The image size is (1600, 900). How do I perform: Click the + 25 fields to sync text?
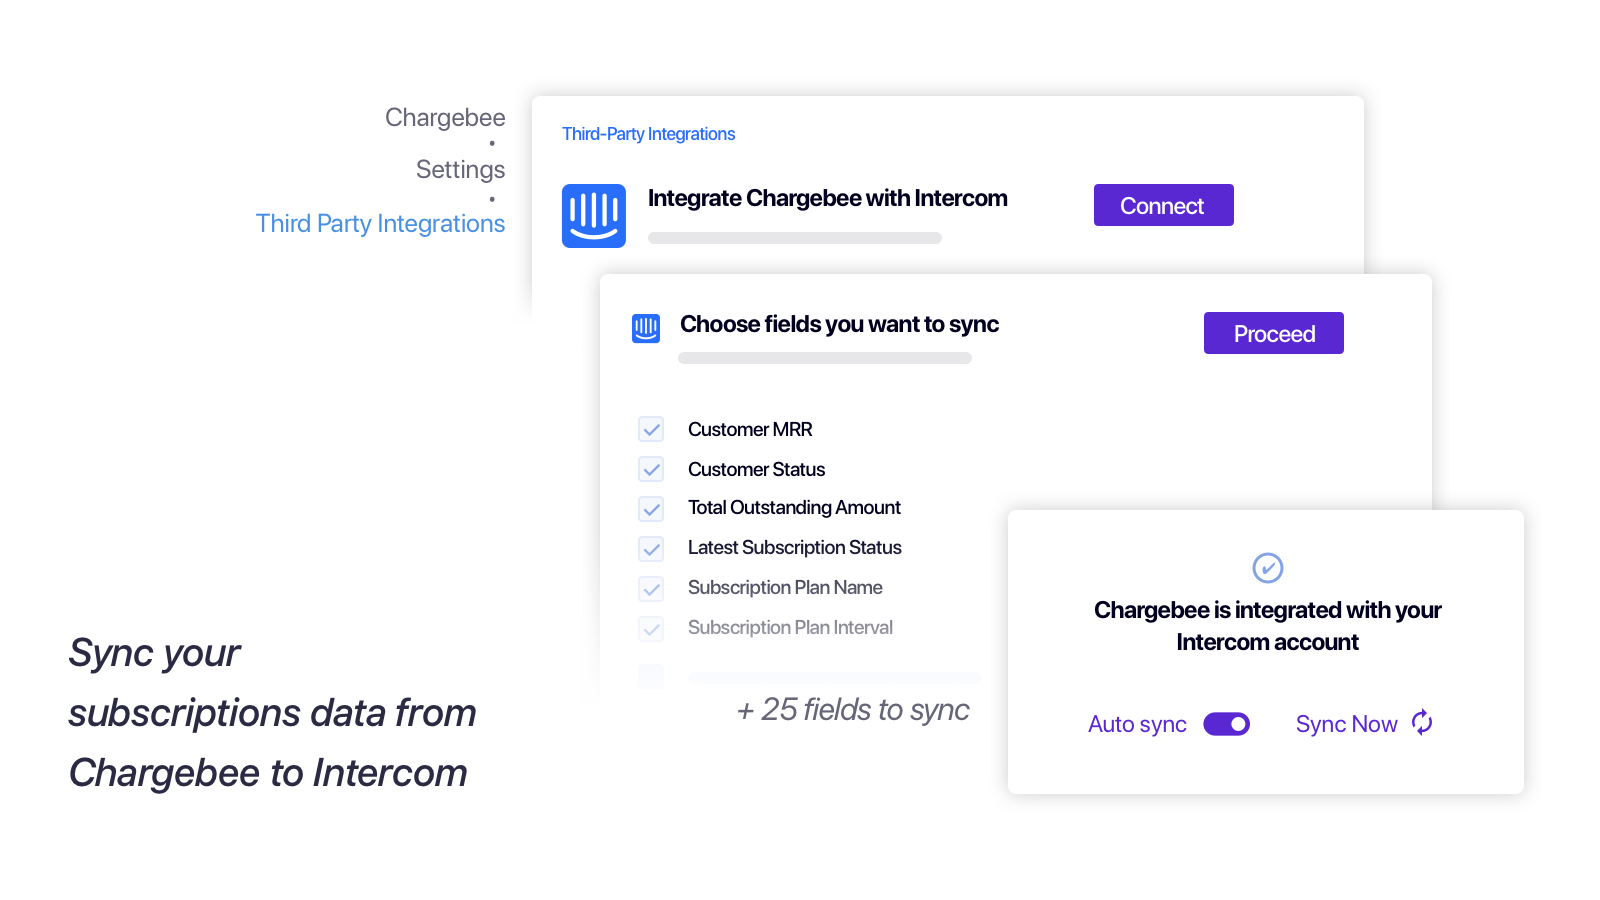point(853,710)
